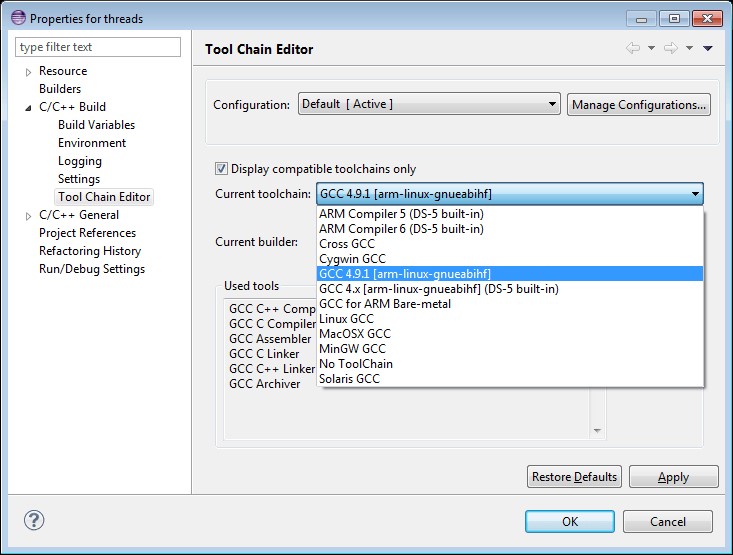The width and height of the screenshot is (733, 555).
Task: Open the forward history dropdown arrow
Action: pos(689,48)
